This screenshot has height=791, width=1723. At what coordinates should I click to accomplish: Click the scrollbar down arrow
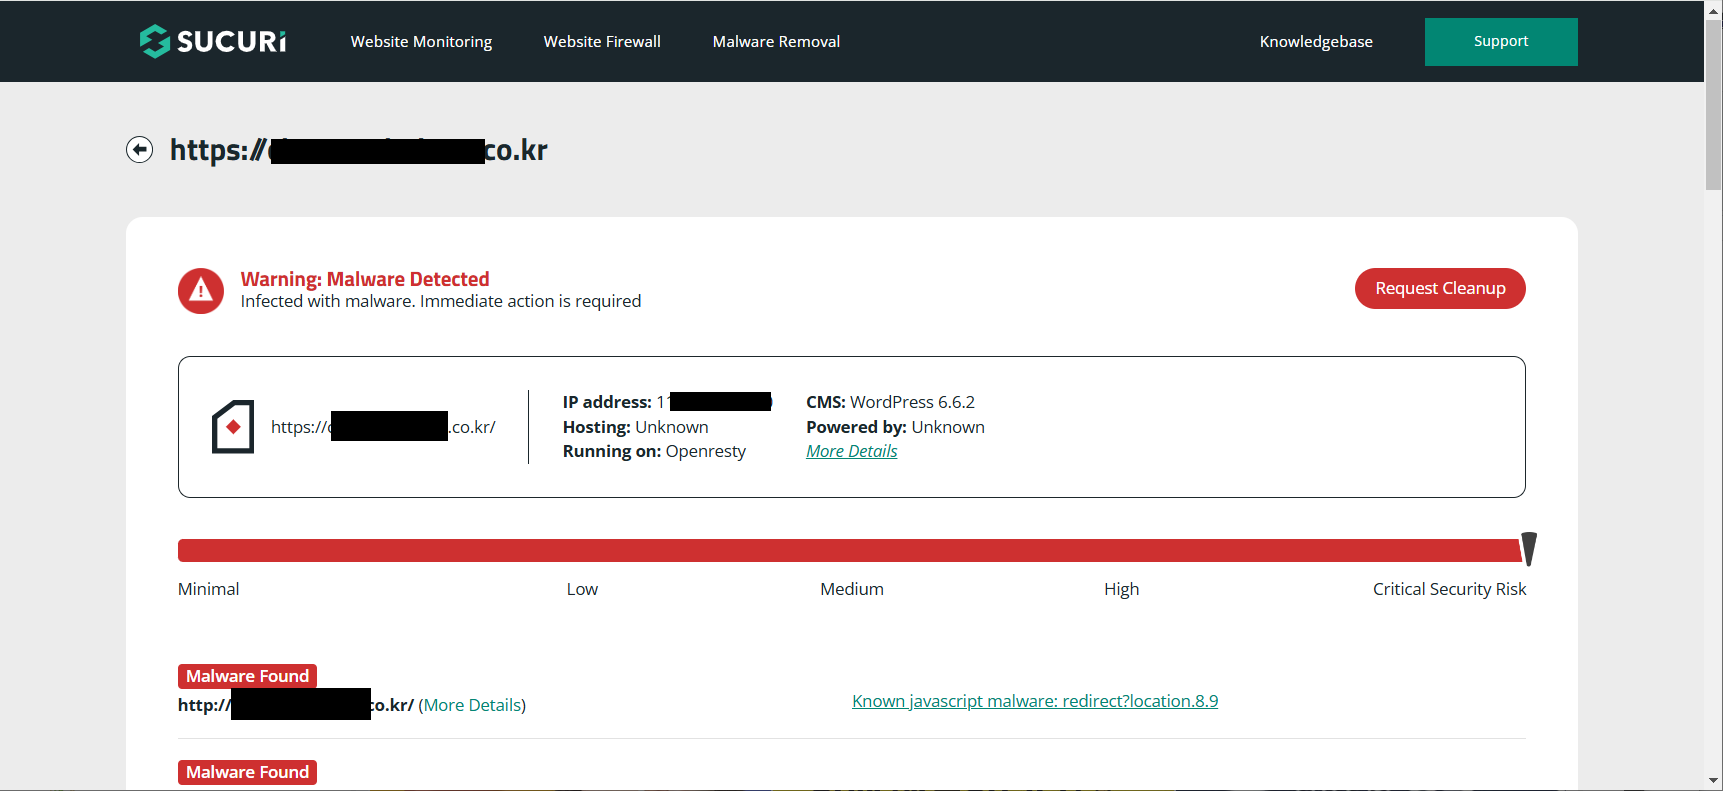click(1713, 781)
